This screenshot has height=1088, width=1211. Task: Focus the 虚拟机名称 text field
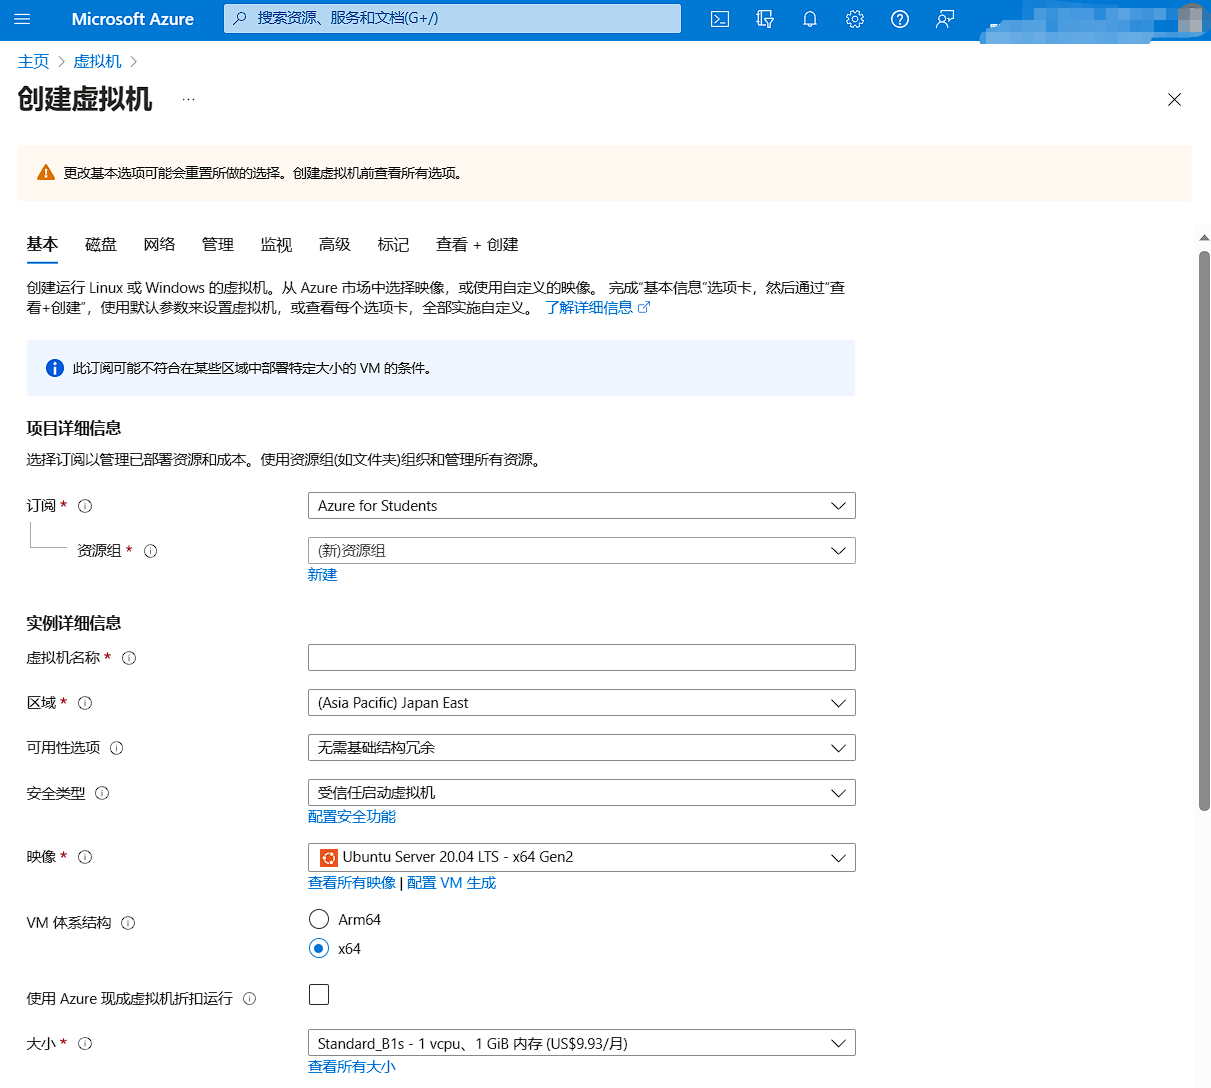coord(582,658)
